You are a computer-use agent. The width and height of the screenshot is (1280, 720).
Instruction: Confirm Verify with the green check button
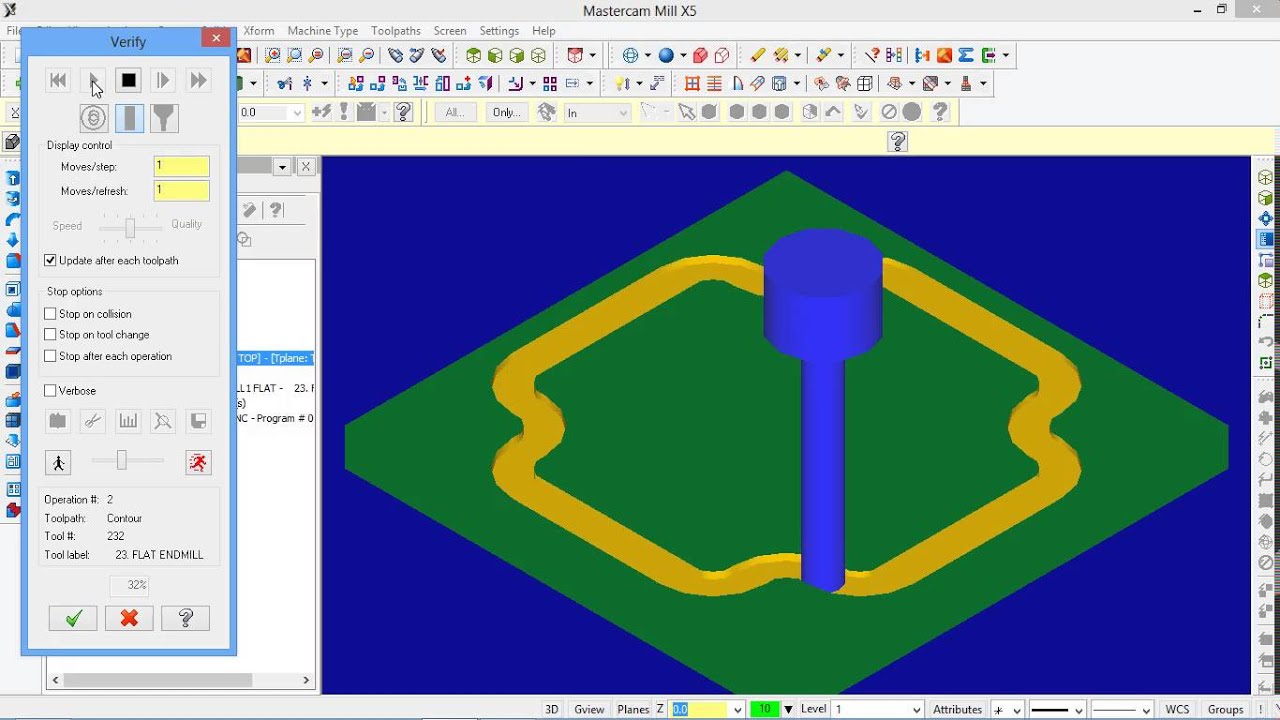coord(73,619)
